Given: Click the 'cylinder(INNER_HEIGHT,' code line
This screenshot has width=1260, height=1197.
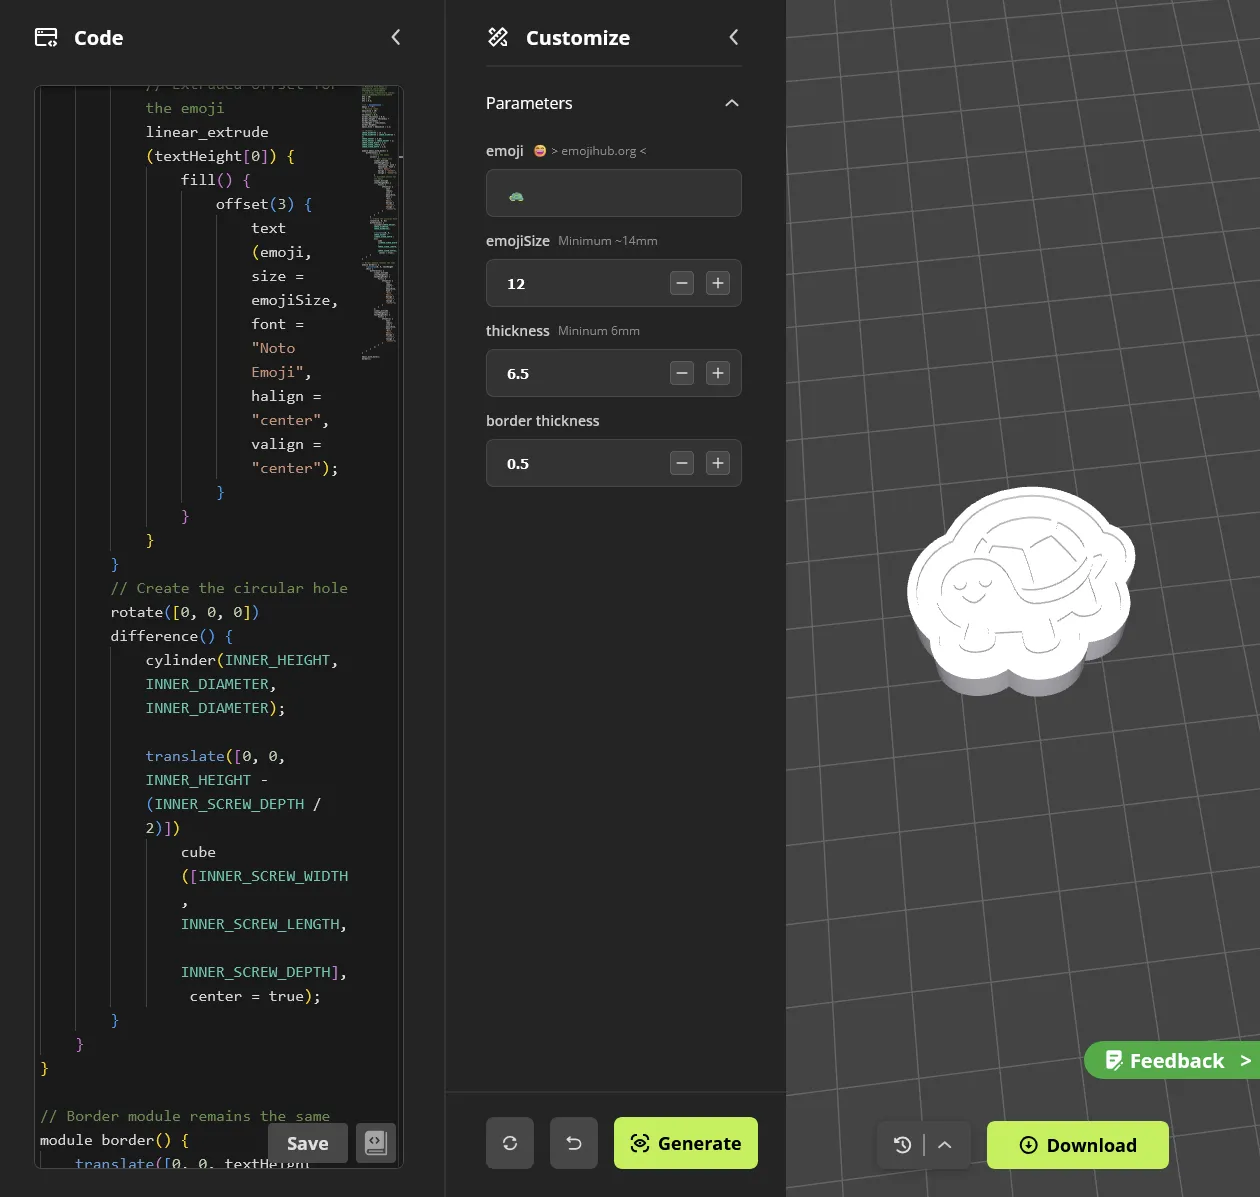Looking at the screenshot, I should [242, 660].
